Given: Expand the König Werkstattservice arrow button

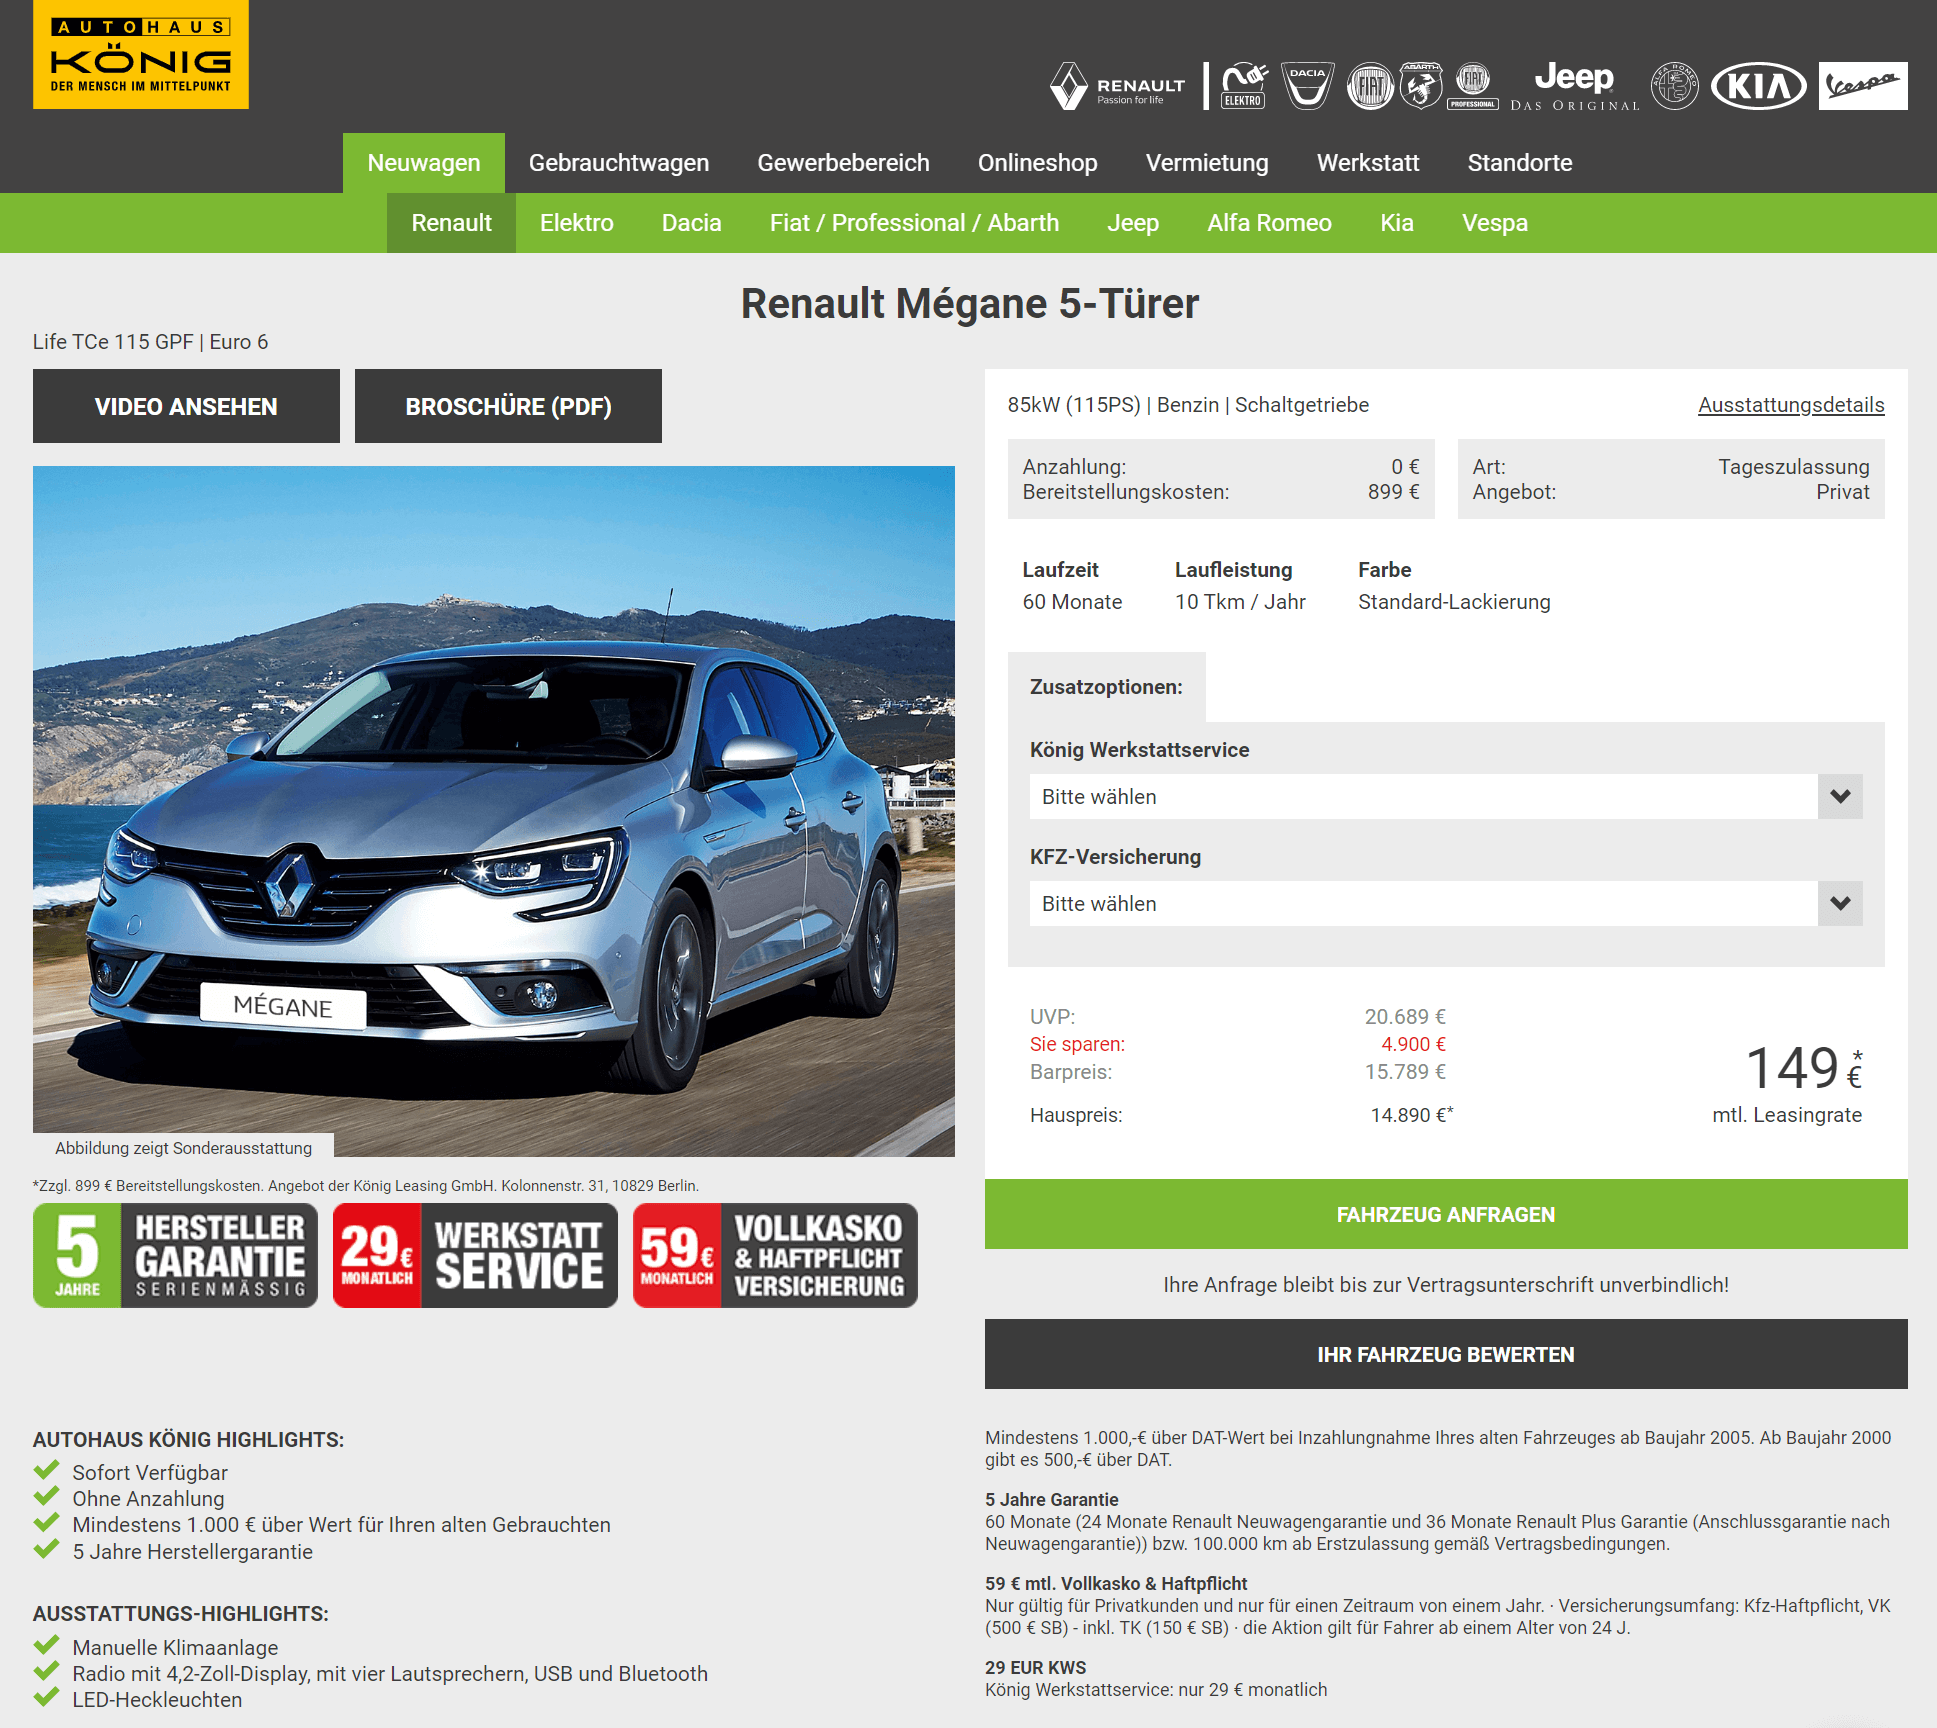Looking at the screenshot, I should [1840, 797].
